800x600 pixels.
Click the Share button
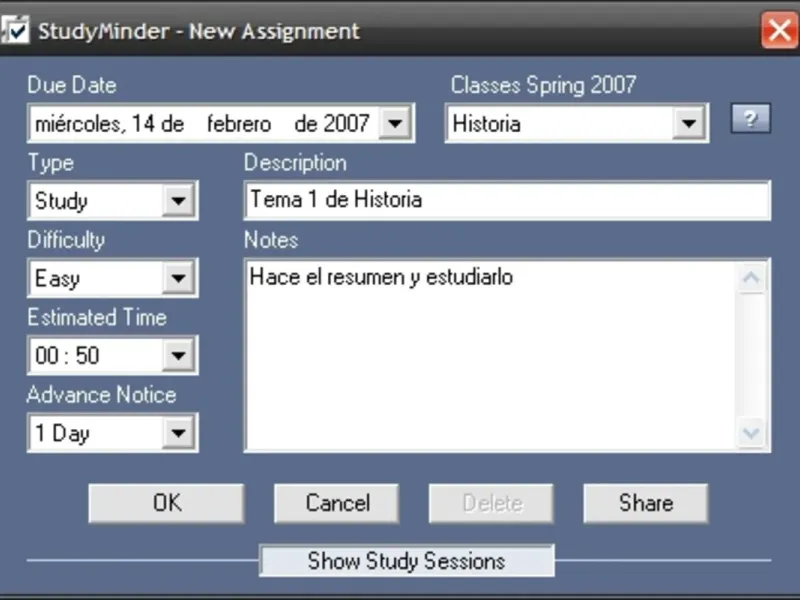pyautogui.click(x=645, y=503)
